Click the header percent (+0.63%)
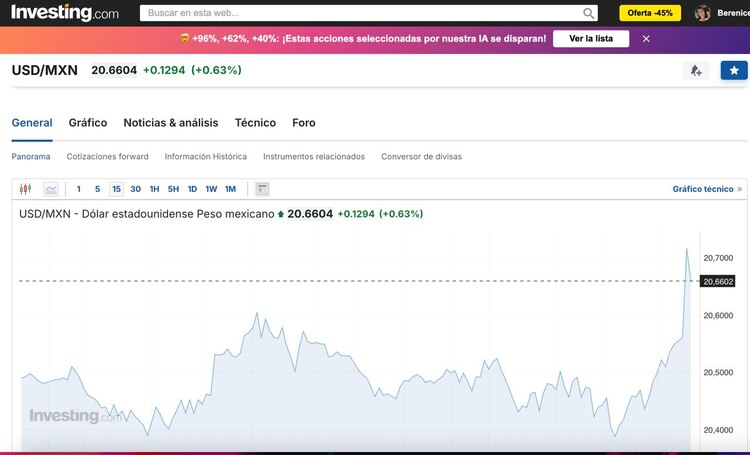 (x=216, y=70)
